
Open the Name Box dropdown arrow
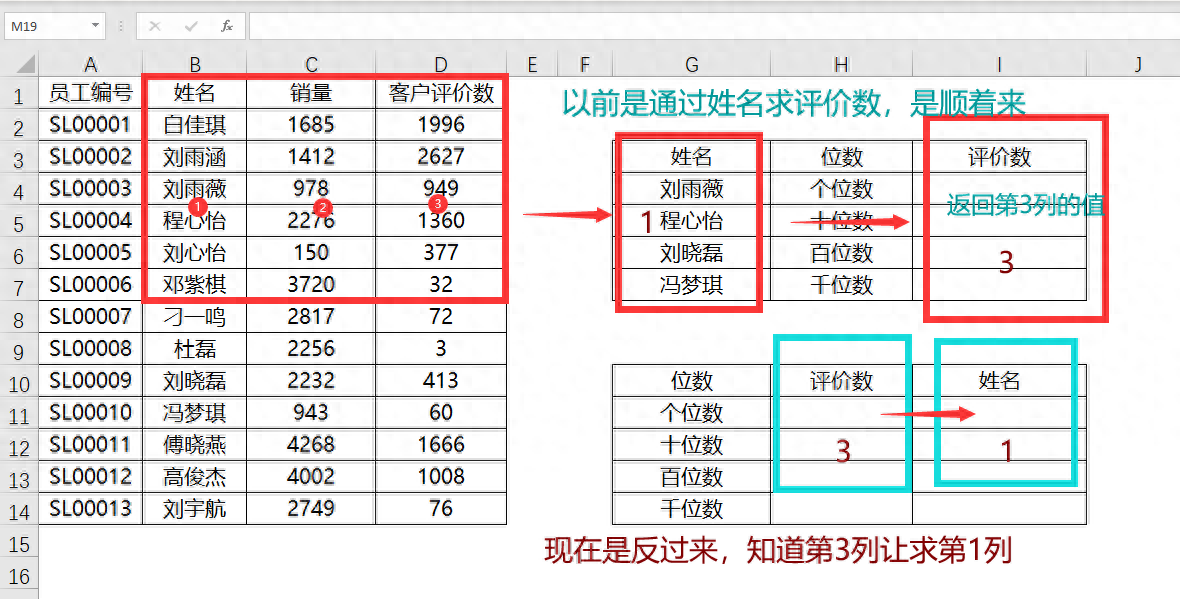[x=96, y=26]
